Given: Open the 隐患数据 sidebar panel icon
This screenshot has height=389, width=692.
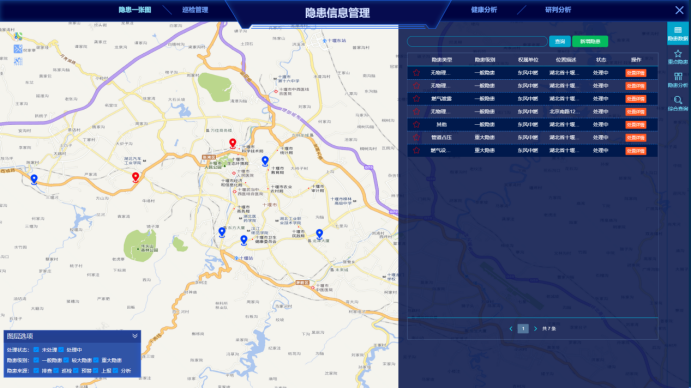Looking at the screenshot, I should tap(678, 33).
